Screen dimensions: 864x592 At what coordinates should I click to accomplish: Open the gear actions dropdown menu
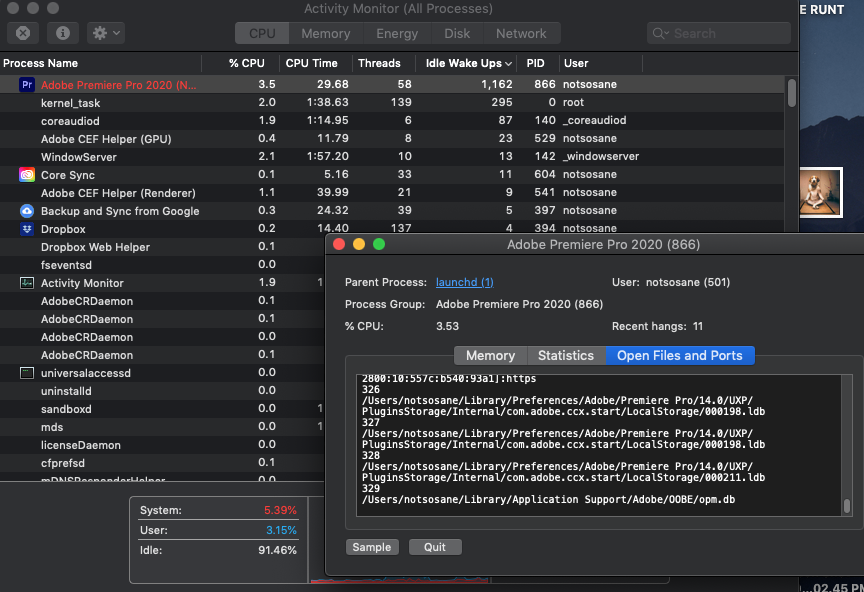105,33
